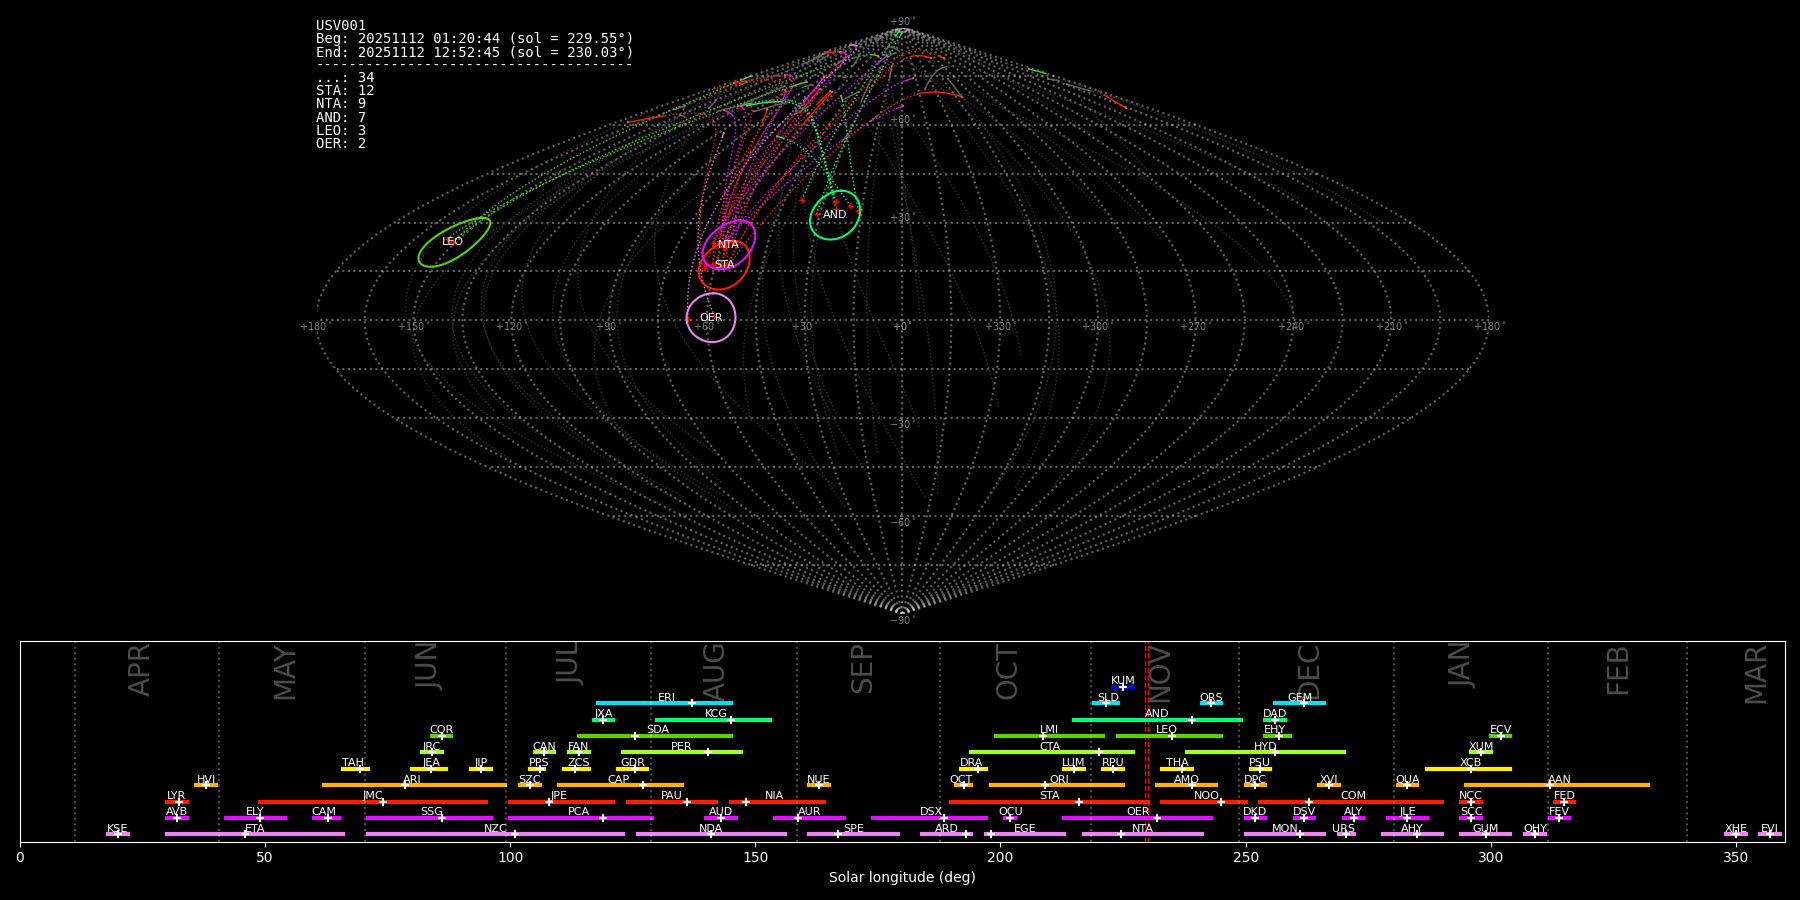Select the AND radiant circle on sky map

(x=835, y=215)
